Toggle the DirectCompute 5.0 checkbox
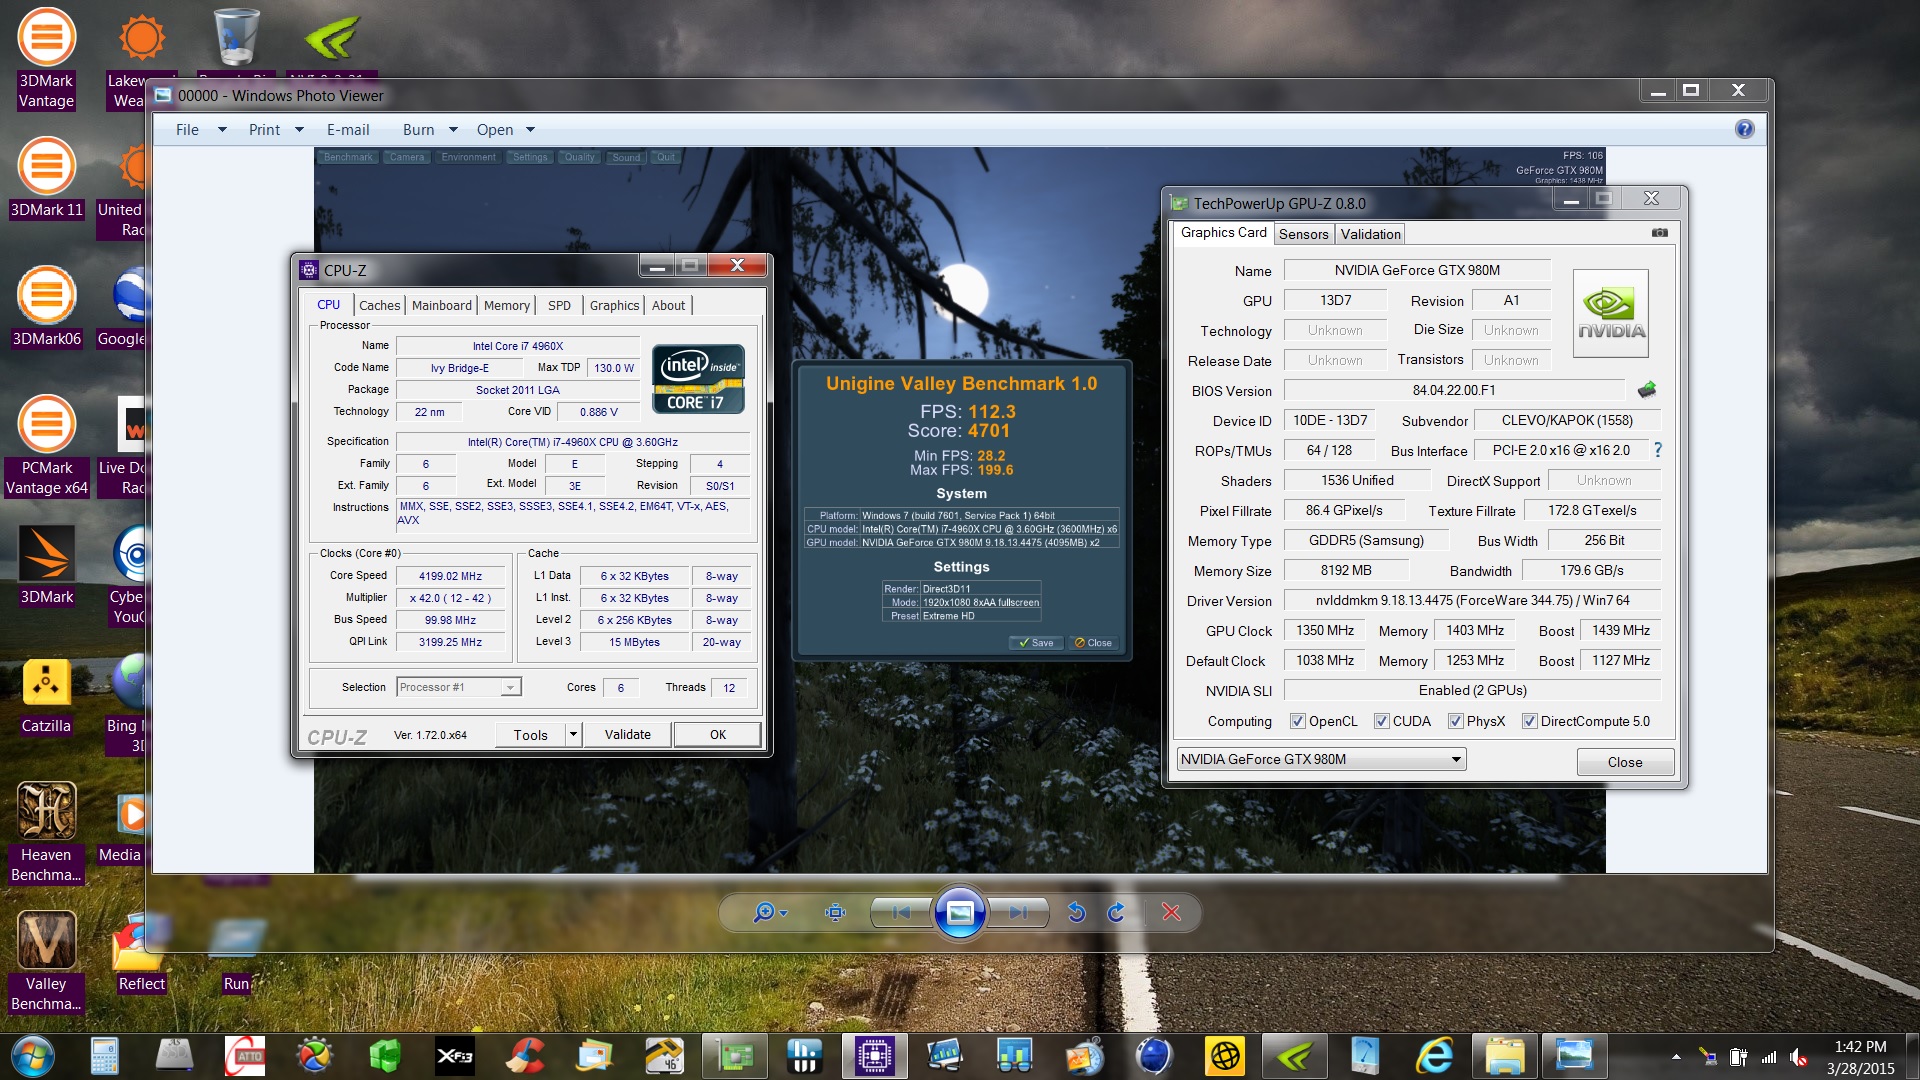Image resolution: width=1920 pixels, height=1080 pixels. [1529, 721]
